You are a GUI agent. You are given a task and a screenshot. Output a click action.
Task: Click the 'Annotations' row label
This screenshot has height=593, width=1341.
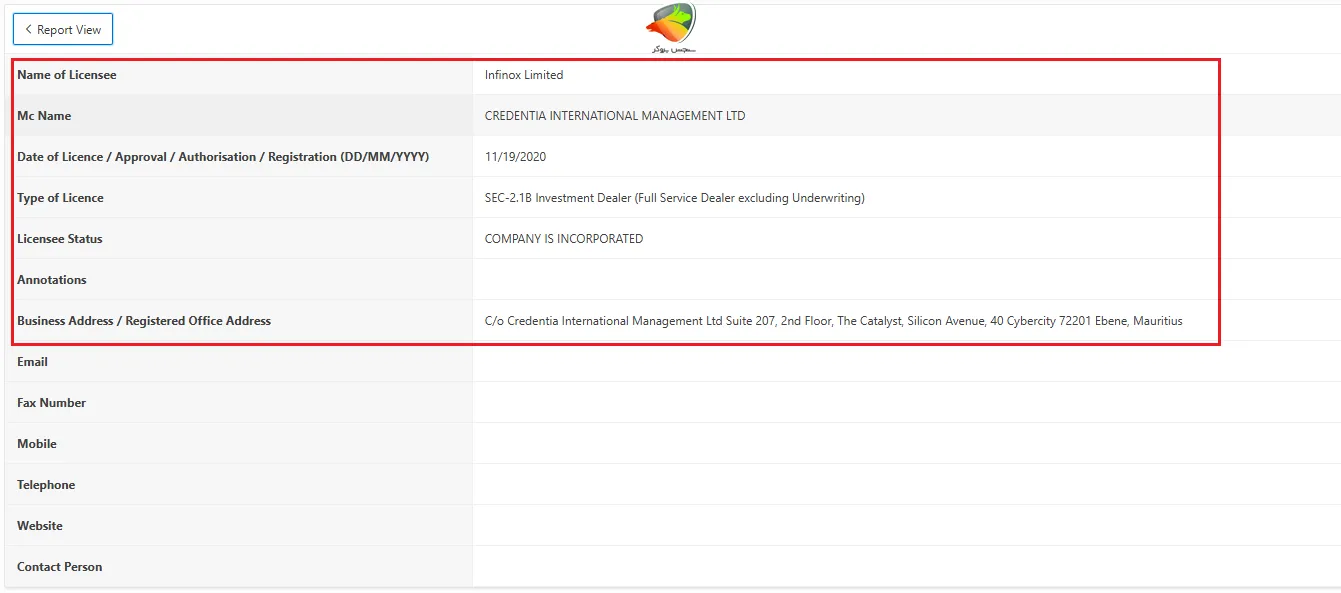[x=52, y=280]
